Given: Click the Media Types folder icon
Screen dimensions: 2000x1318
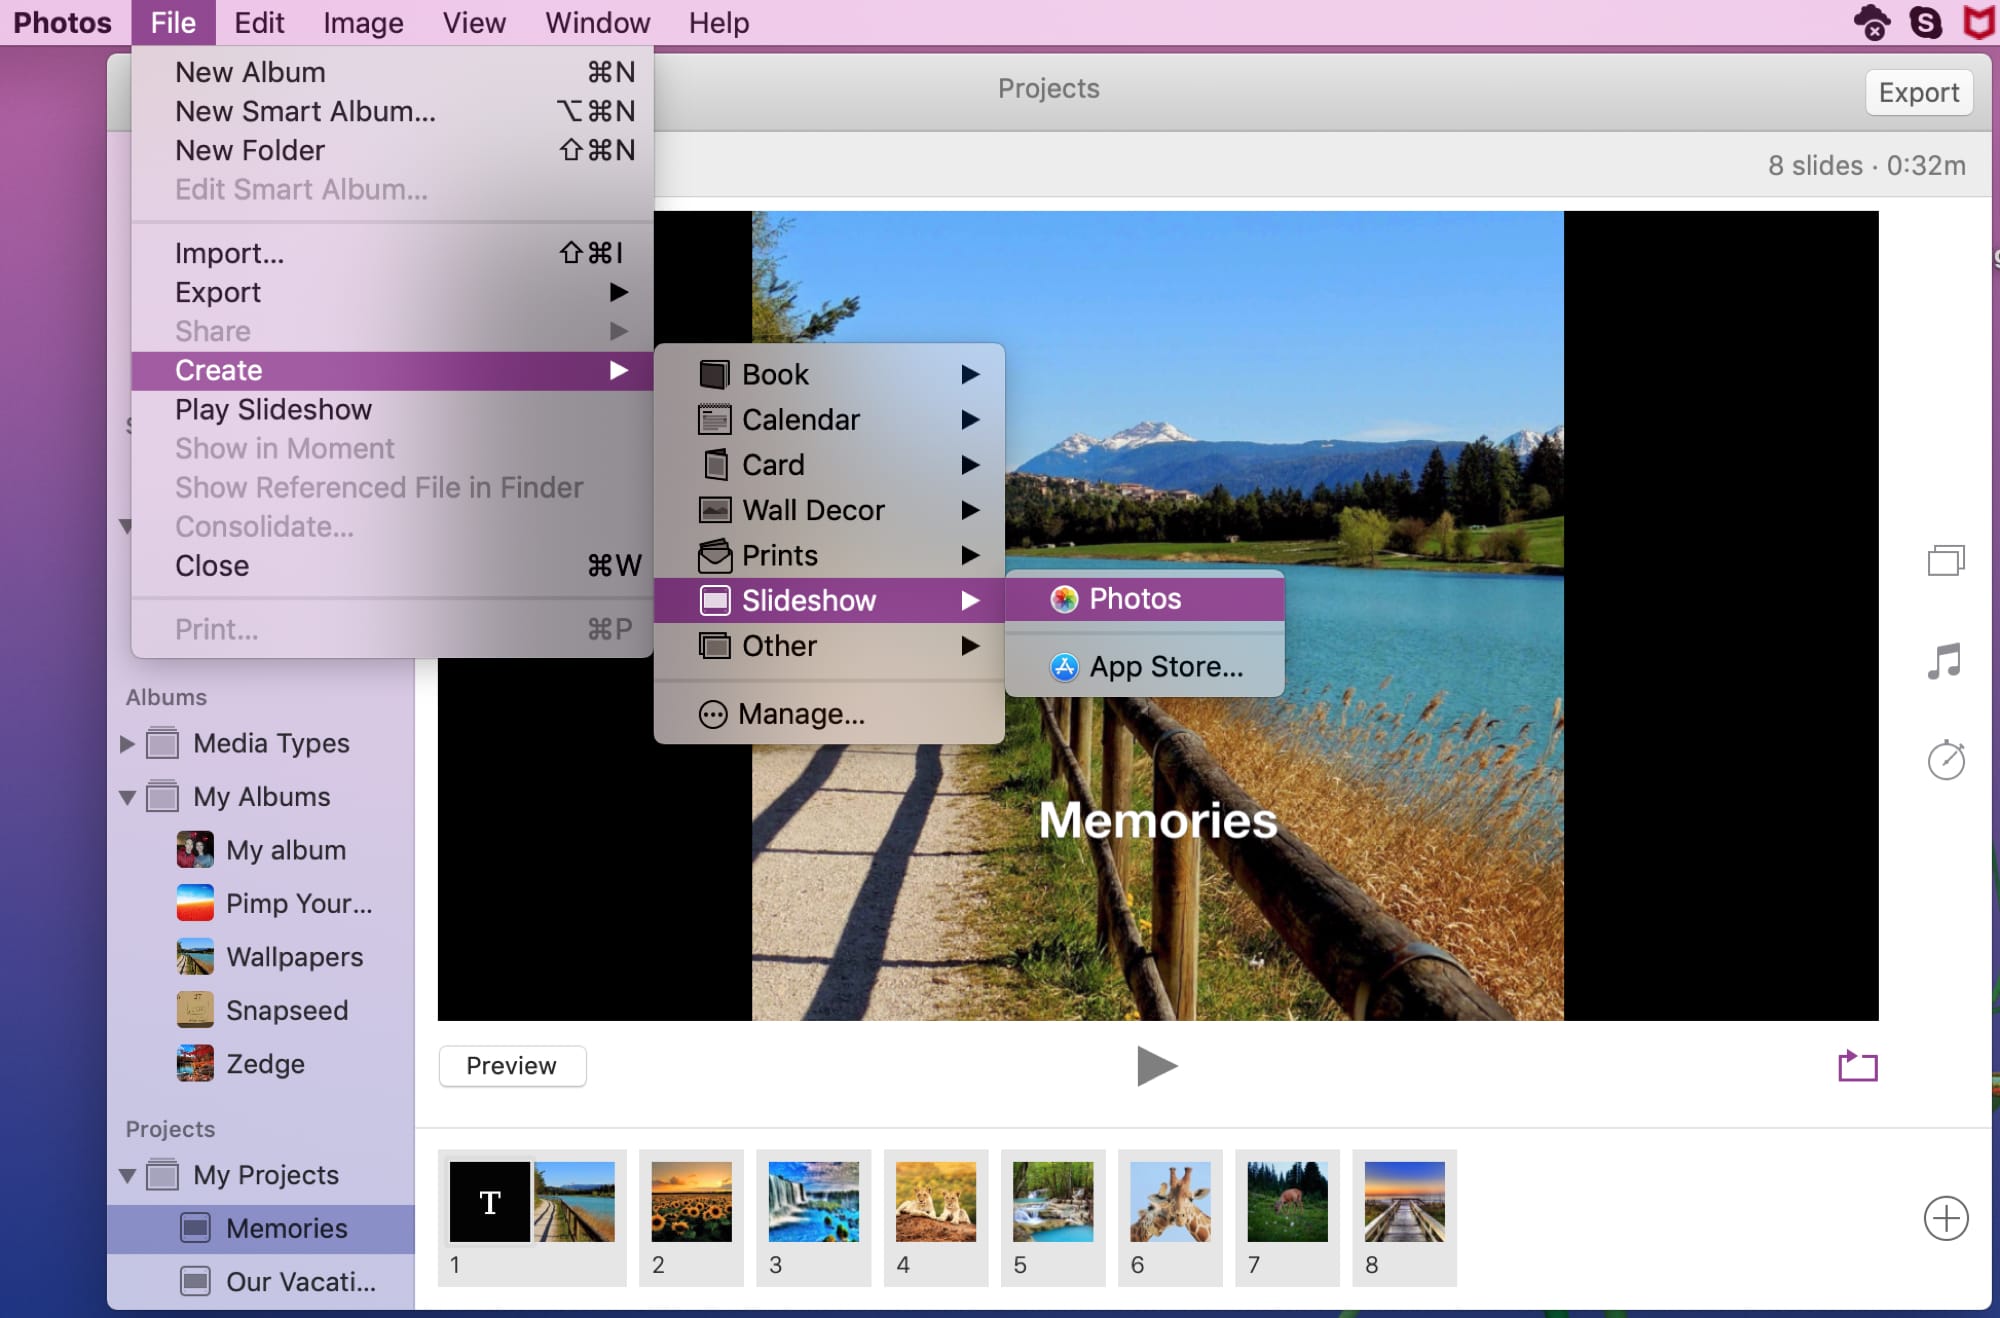Looking at the screenshot, I should click(x=162, y=743).
